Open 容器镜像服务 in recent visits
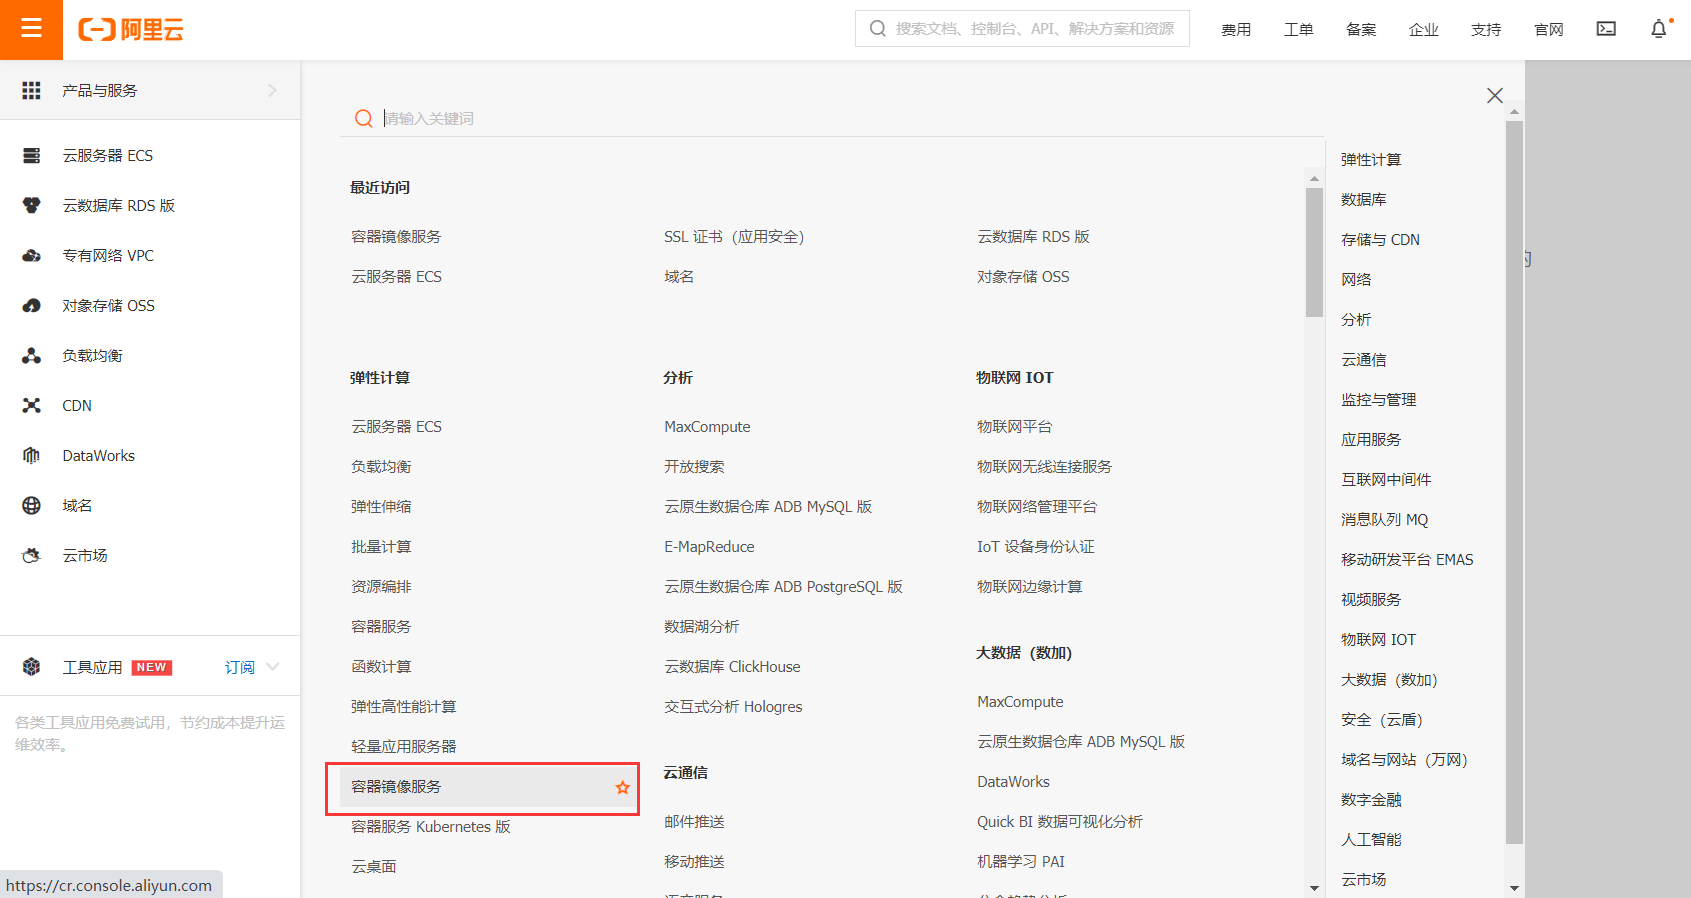 point(396,237)
